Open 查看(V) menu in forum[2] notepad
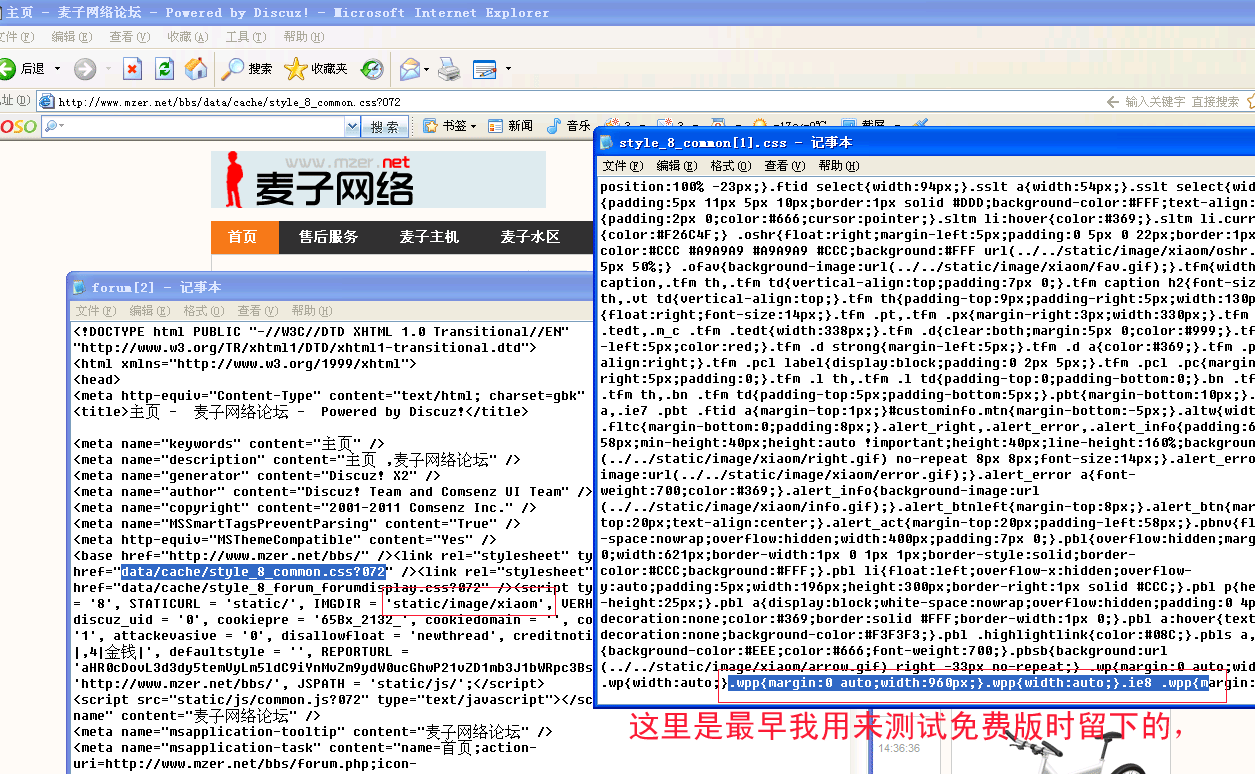The image size is (1255, 774). click(258, 311)
